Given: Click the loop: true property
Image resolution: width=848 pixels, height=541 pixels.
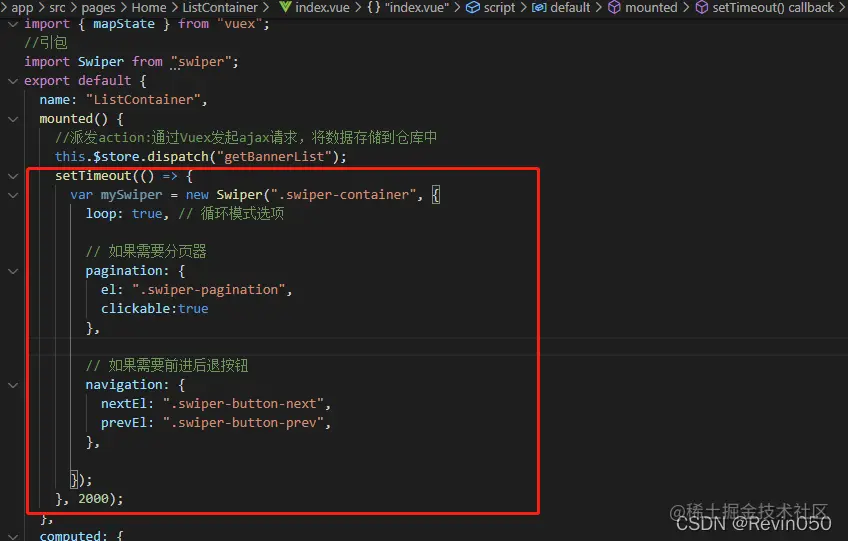Looking at the screenshot, I should coord(124,214).
